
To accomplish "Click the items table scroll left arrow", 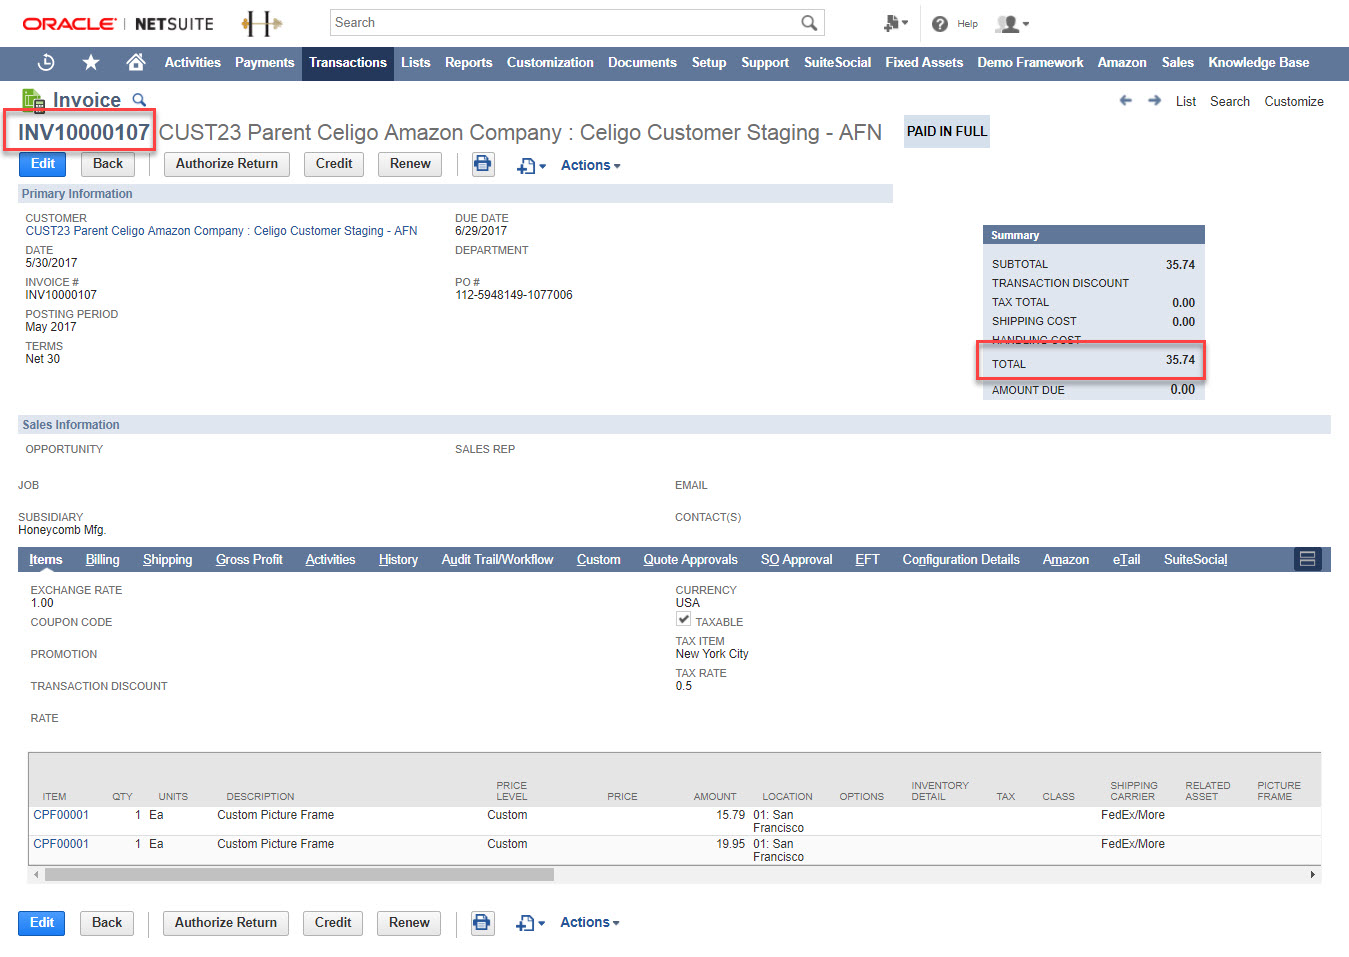I will (36, 875).
